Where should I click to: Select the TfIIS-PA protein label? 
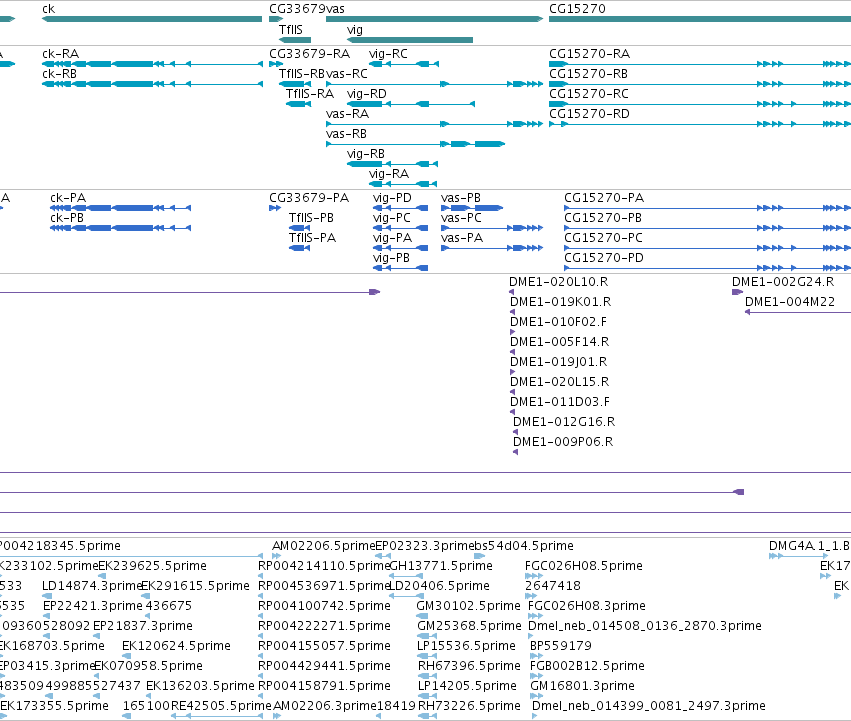coord(312,238)
